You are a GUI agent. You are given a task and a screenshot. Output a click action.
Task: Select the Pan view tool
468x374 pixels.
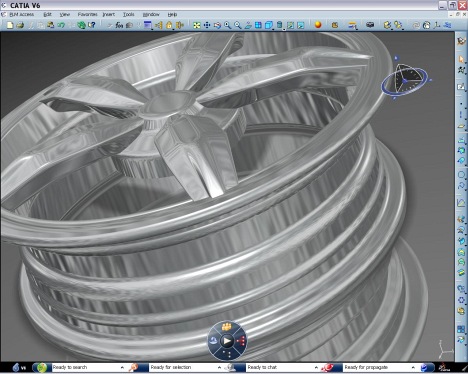coord(207,25)
